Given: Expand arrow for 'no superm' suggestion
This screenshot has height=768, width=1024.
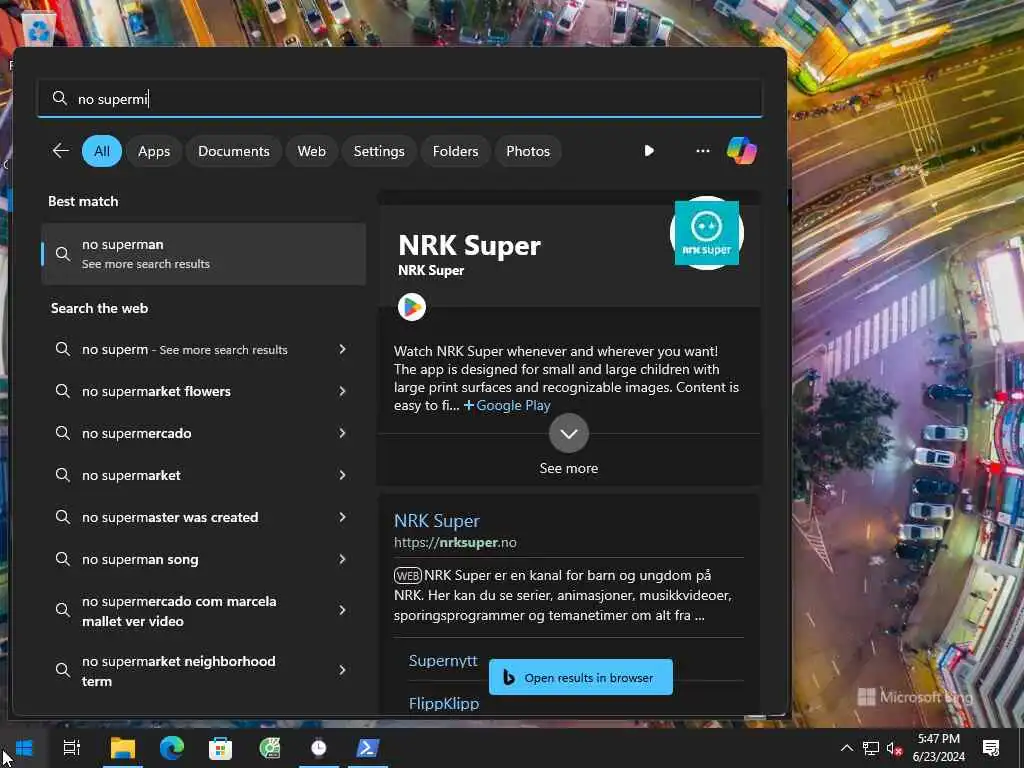Looking at the screenshot, I should [x=342, y=349].
